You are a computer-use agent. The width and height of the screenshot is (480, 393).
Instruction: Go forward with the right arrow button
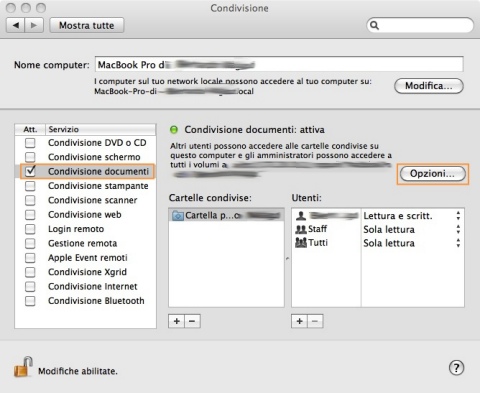[34, 25]
